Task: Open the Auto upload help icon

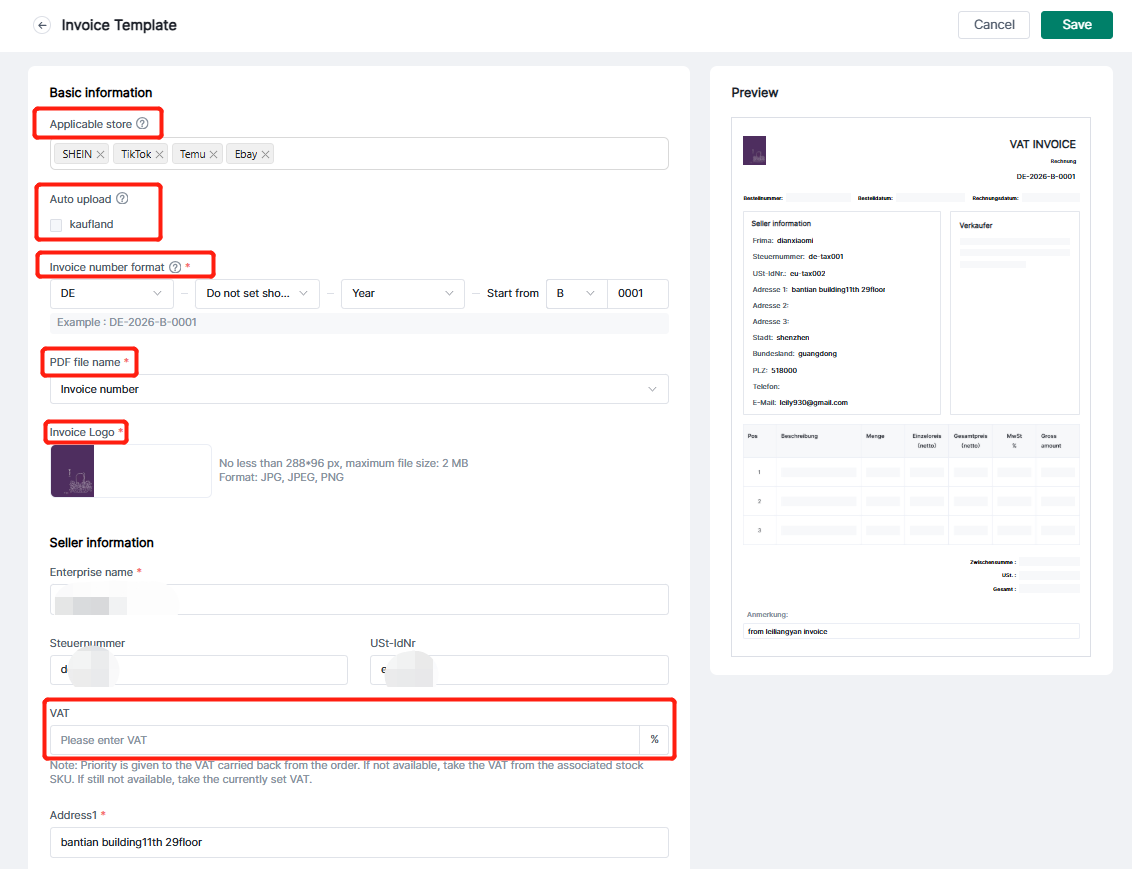Action: (x=122, y=199)
